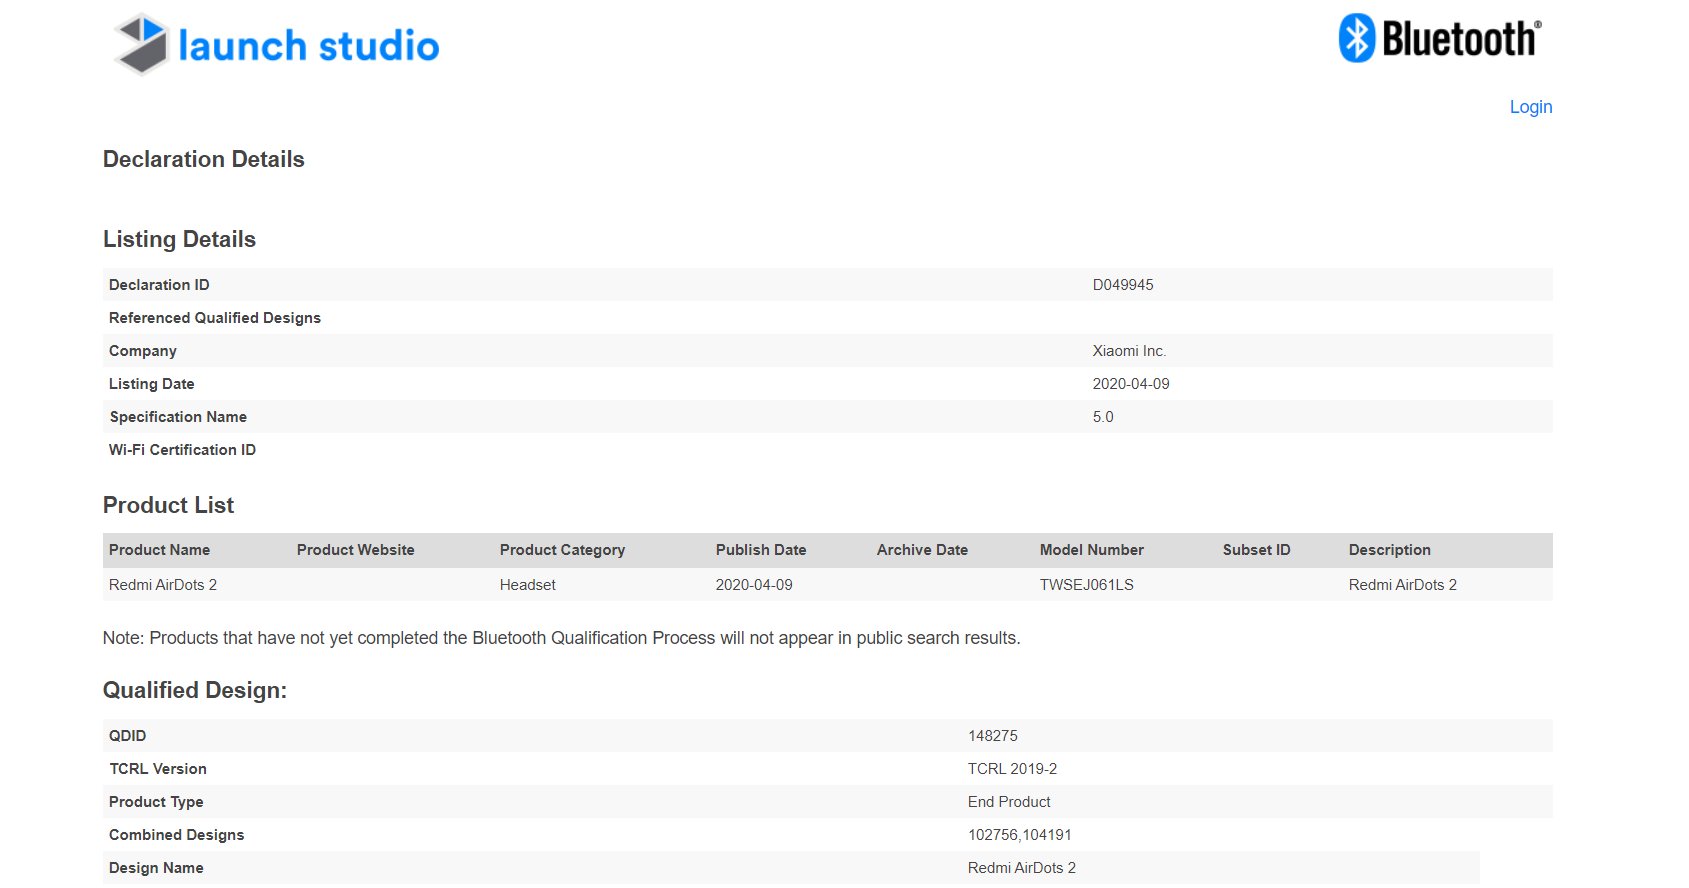Click the Archive Date column header
Viewport: 1689px width, 888px height.
[922, 550]
